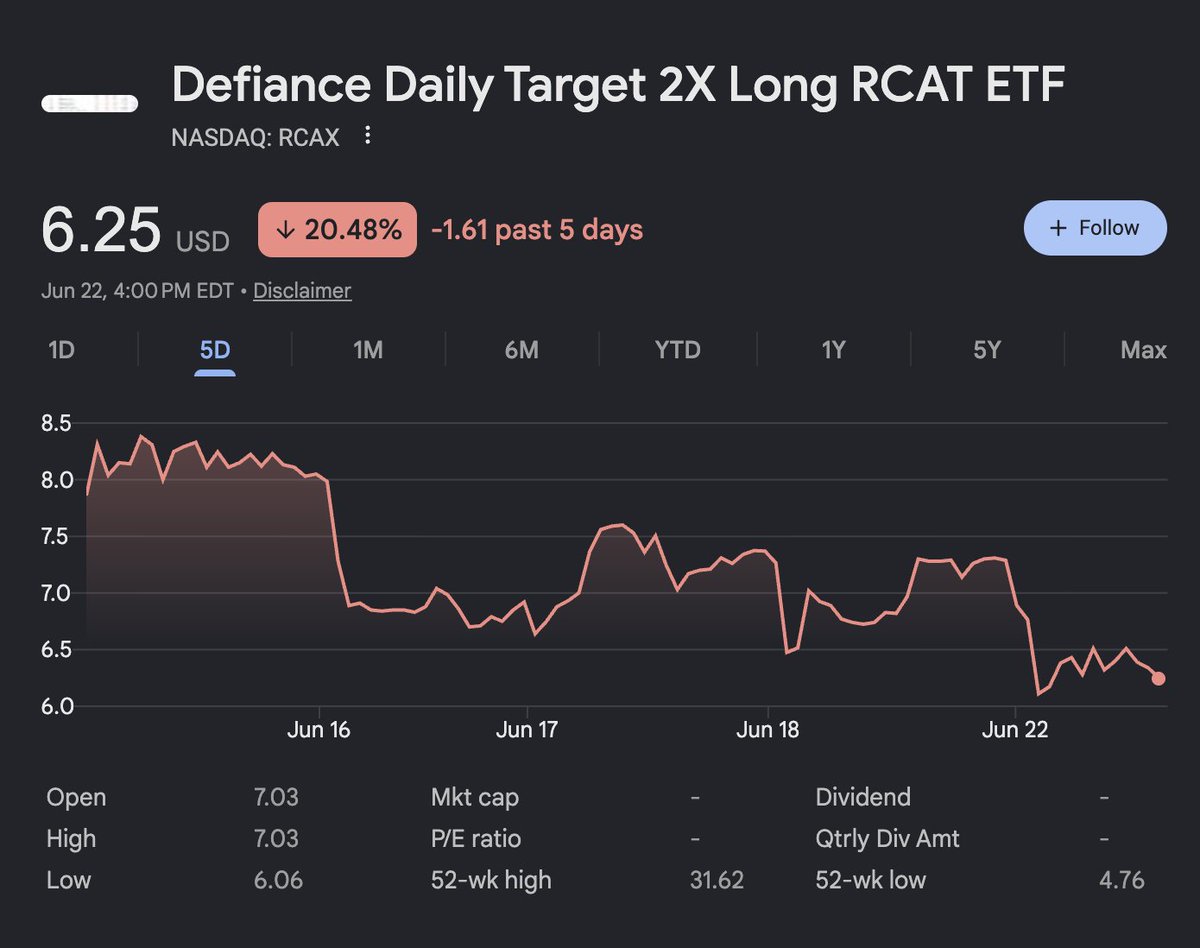
Task: Open the Disclaimer link
Action: tap(302, 291)
